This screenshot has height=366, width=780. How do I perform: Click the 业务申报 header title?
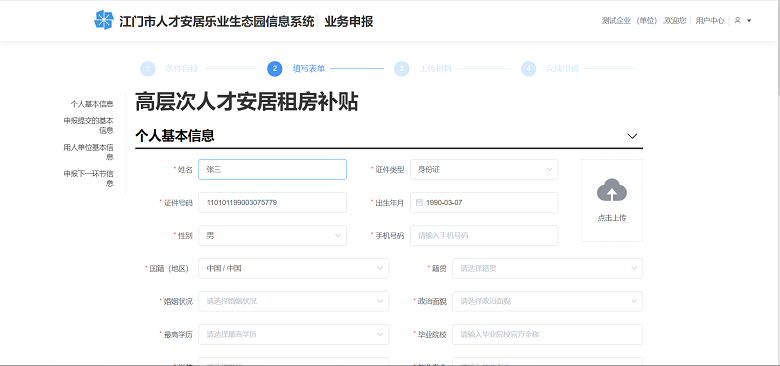click(x=349, y=21)
